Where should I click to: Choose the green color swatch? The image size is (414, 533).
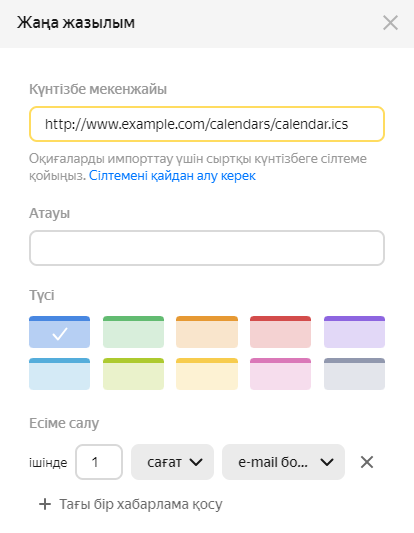[x=133, y=332]
